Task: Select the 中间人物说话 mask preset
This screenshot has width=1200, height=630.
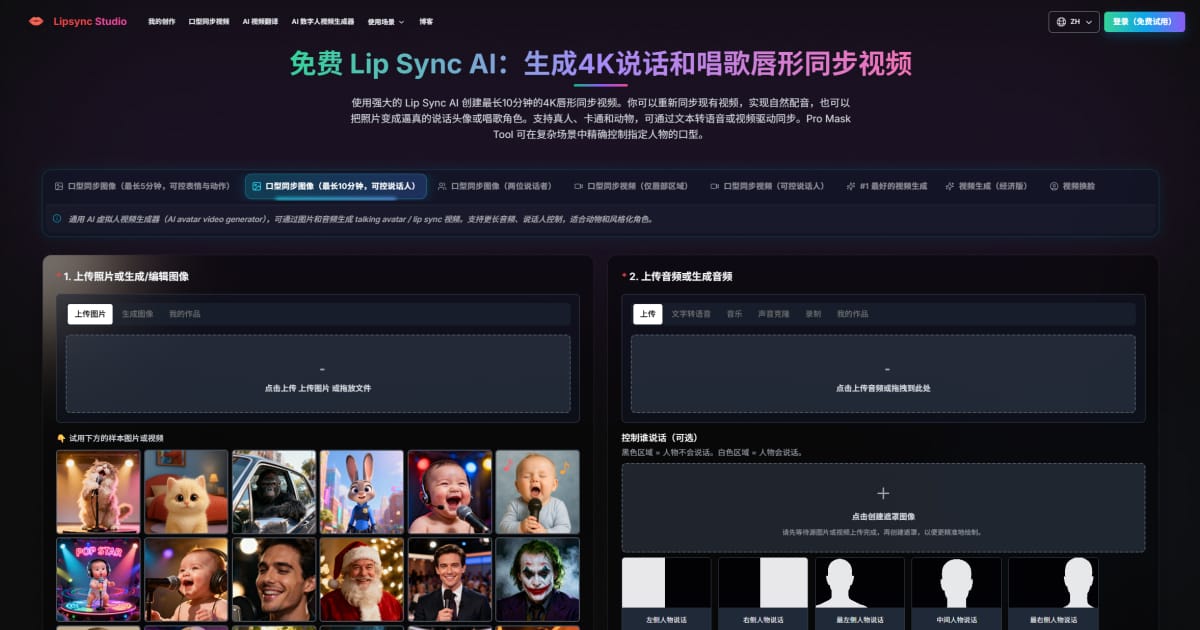Action: click(957, 593)
